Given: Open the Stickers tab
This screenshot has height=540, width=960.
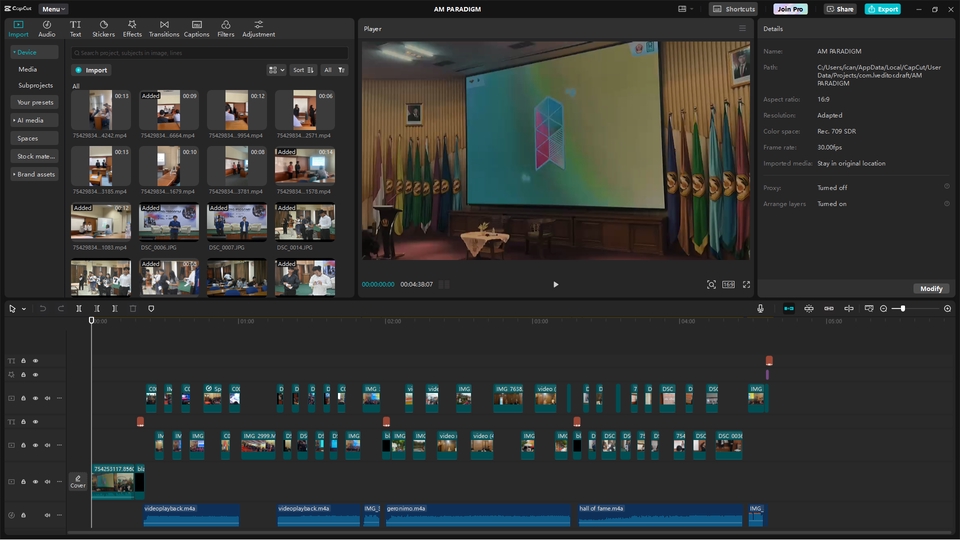Looking at the screenshot, I should tap(103, 29).
